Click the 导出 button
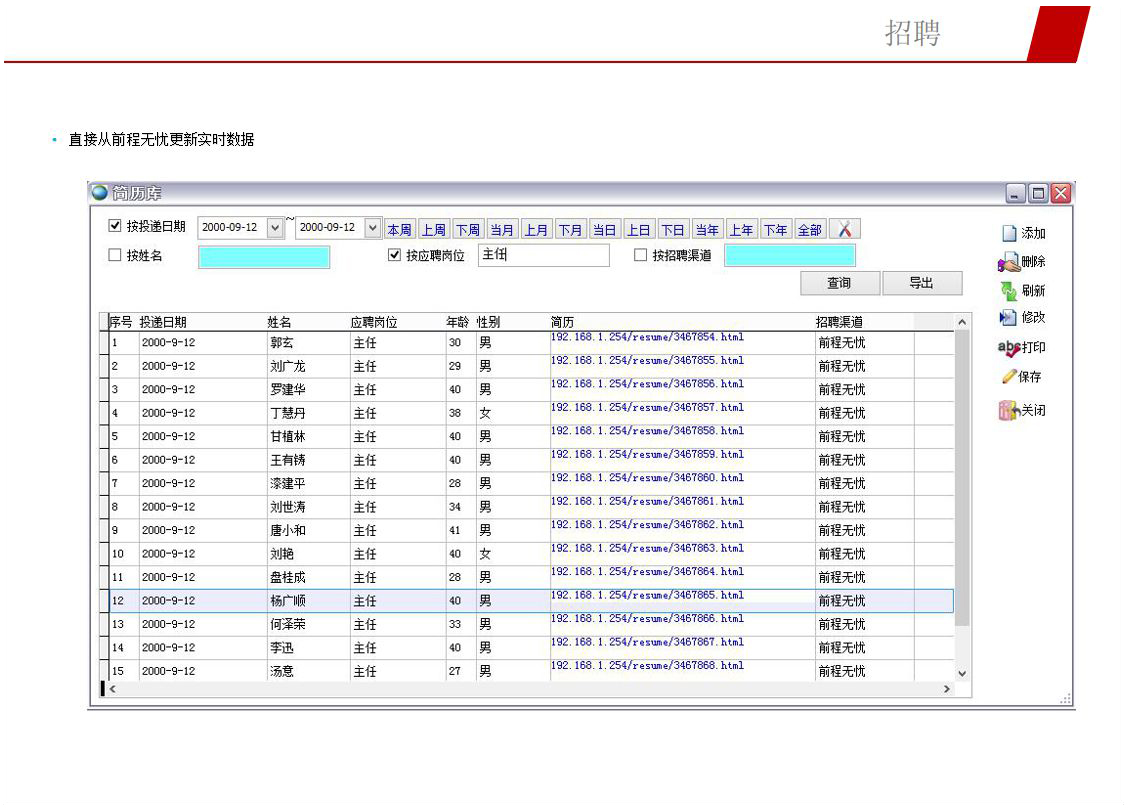 [x=921, y=283]
